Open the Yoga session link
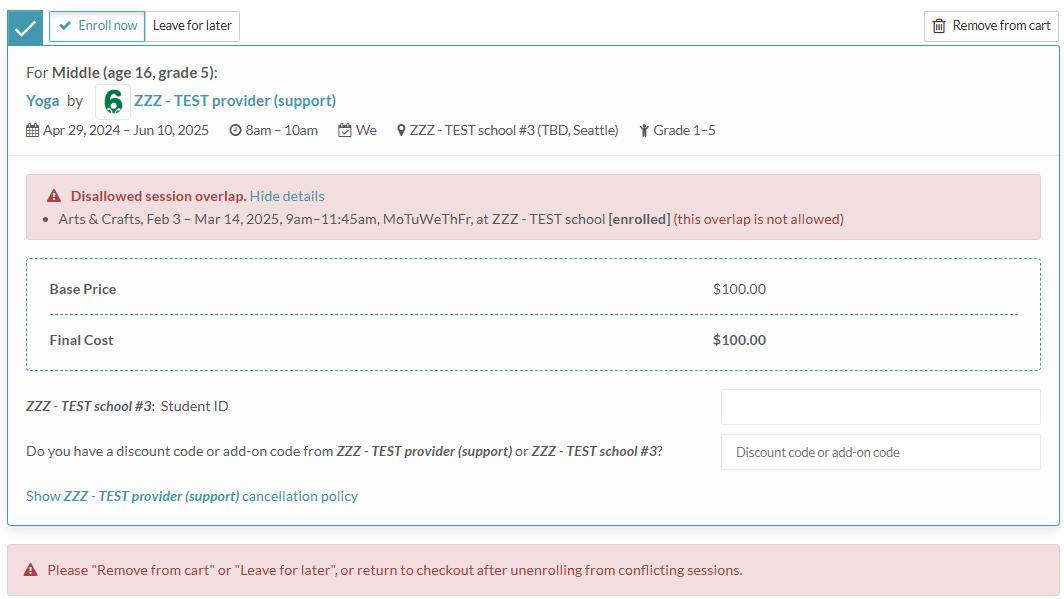 [x=43, y=101]
